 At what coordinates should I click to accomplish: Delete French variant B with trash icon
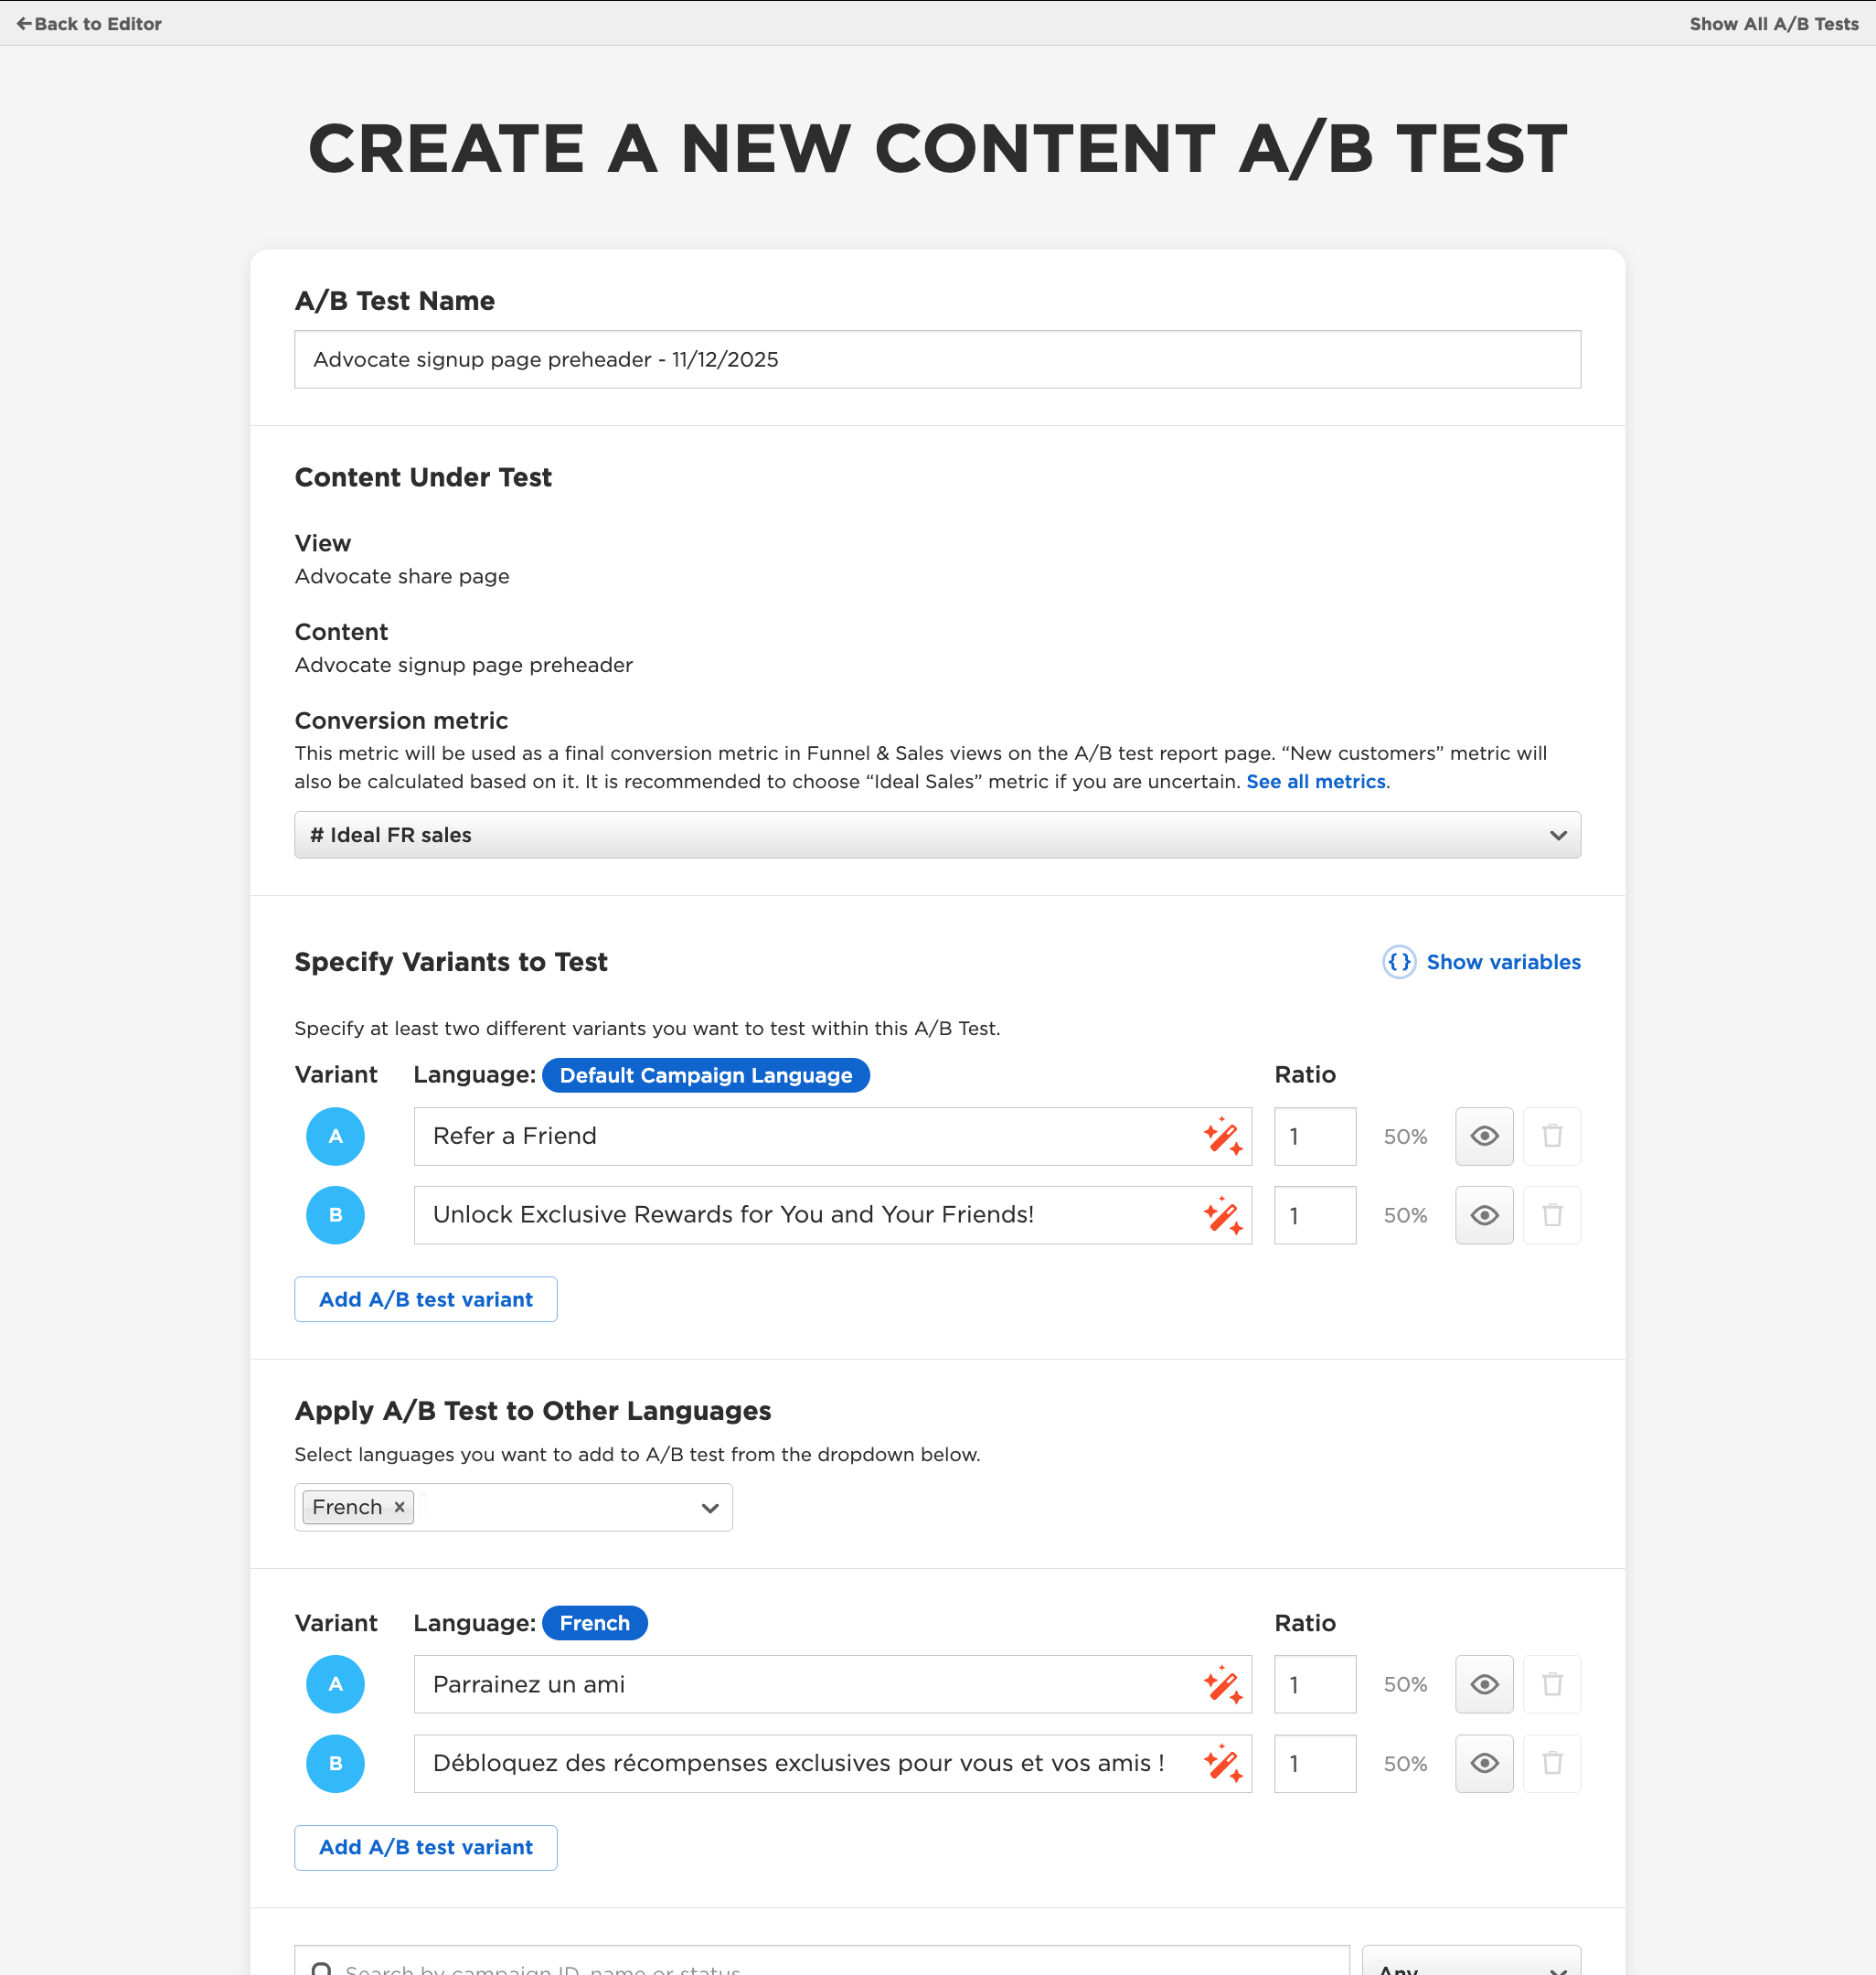(1551, 1763)
